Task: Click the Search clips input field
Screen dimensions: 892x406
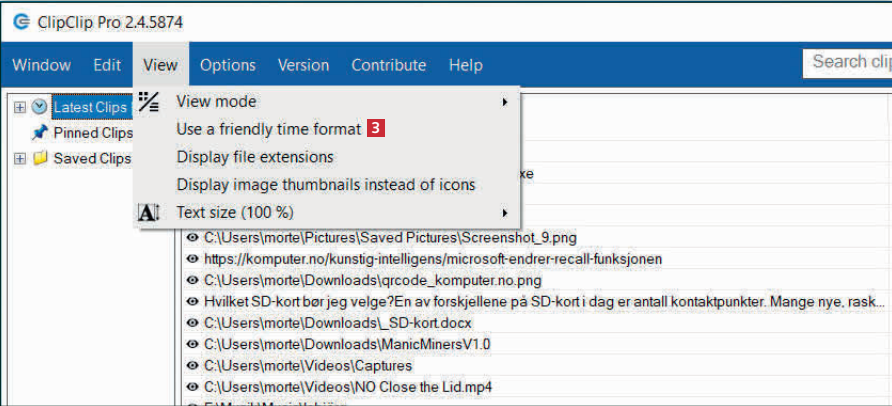Action: pos(848,63)
